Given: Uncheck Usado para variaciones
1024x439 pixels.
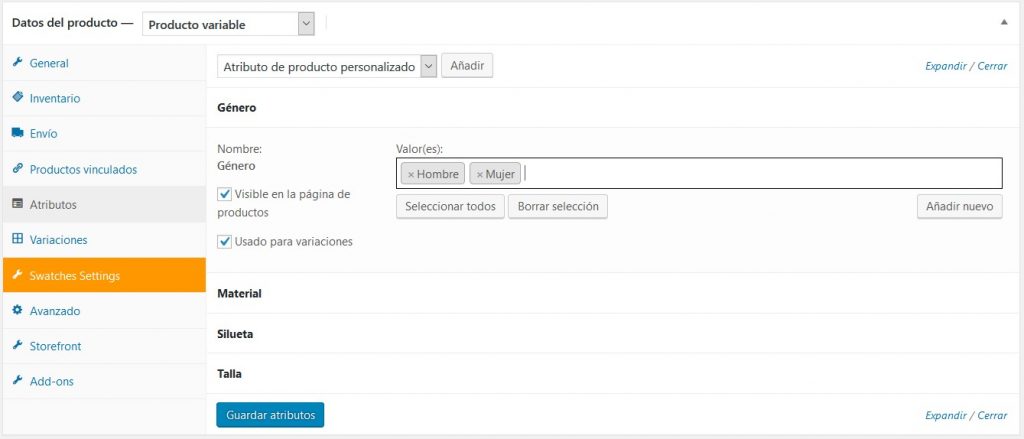Looking at the screenshot, I should pos(224,241).
